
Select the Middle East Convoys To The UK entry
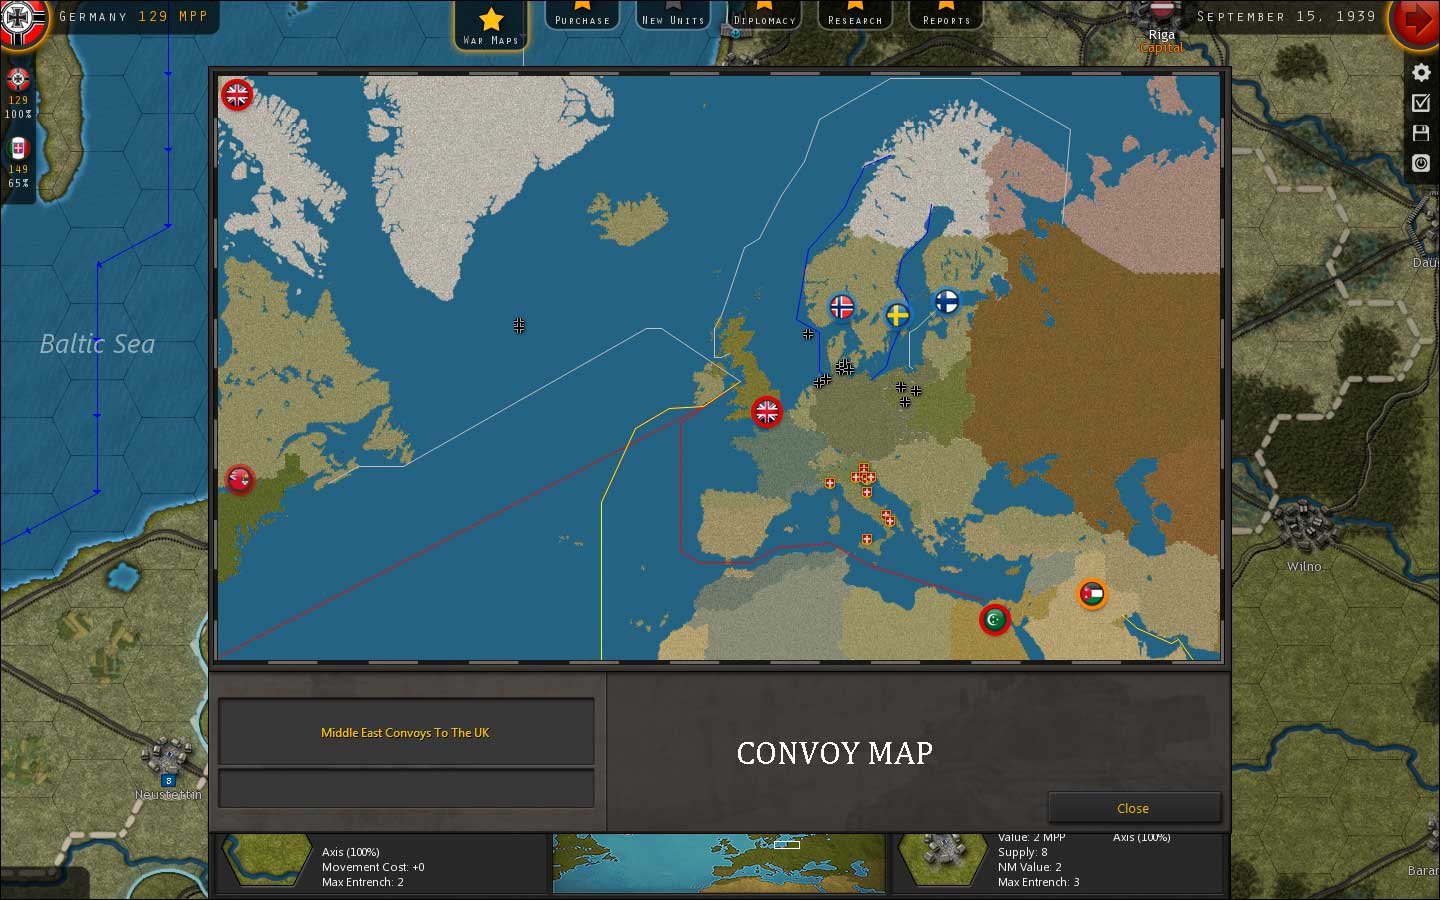click(406, 732)
